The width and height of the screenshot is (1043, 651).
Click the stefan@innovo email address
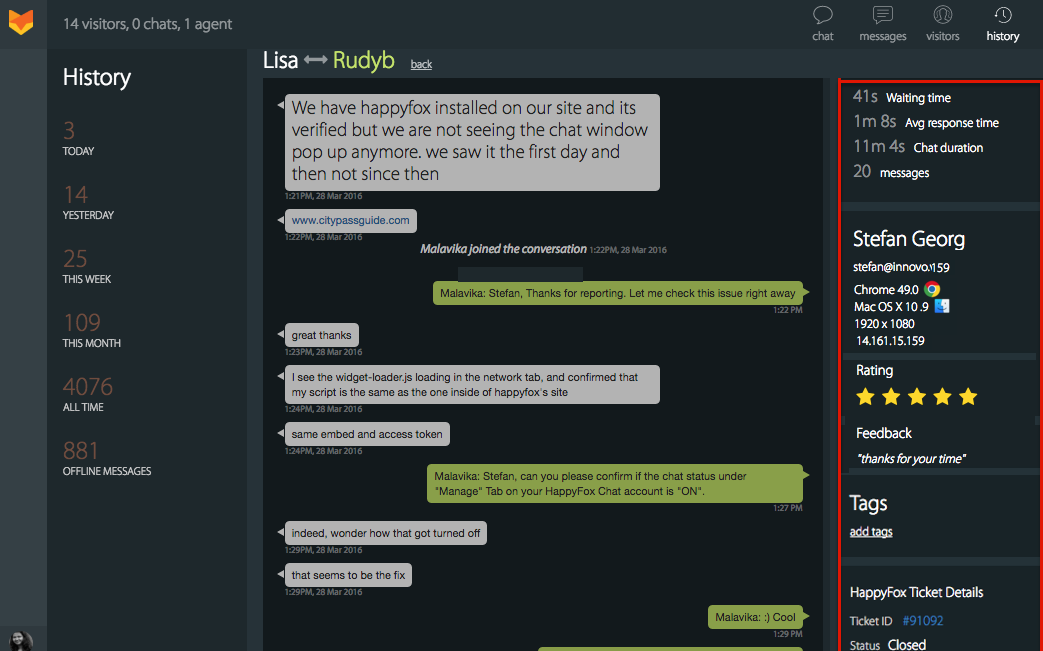tap(901, 267)
